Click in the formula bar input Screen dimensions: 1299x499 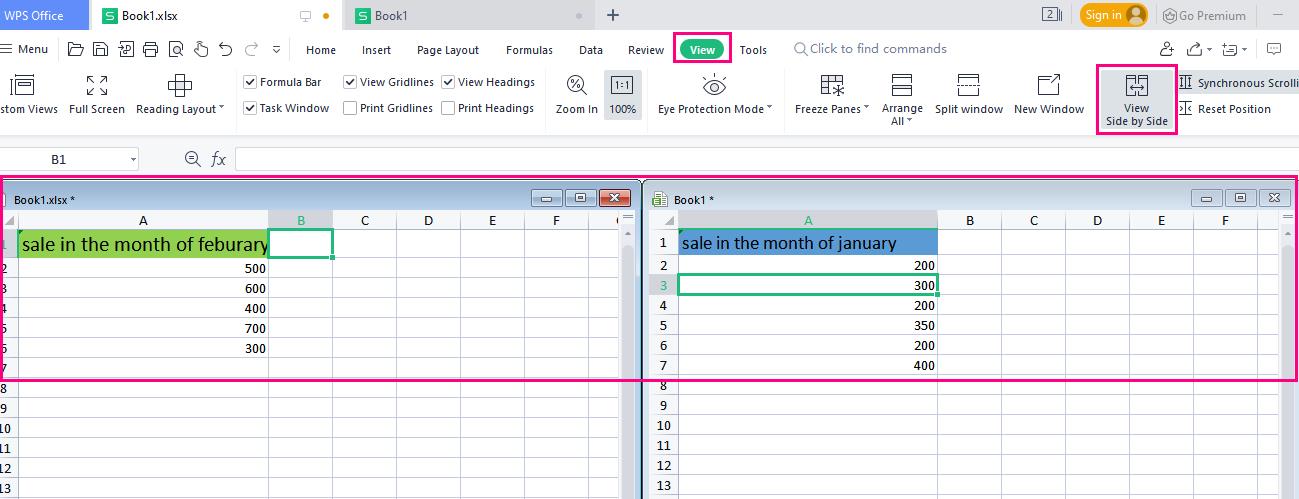766,159
